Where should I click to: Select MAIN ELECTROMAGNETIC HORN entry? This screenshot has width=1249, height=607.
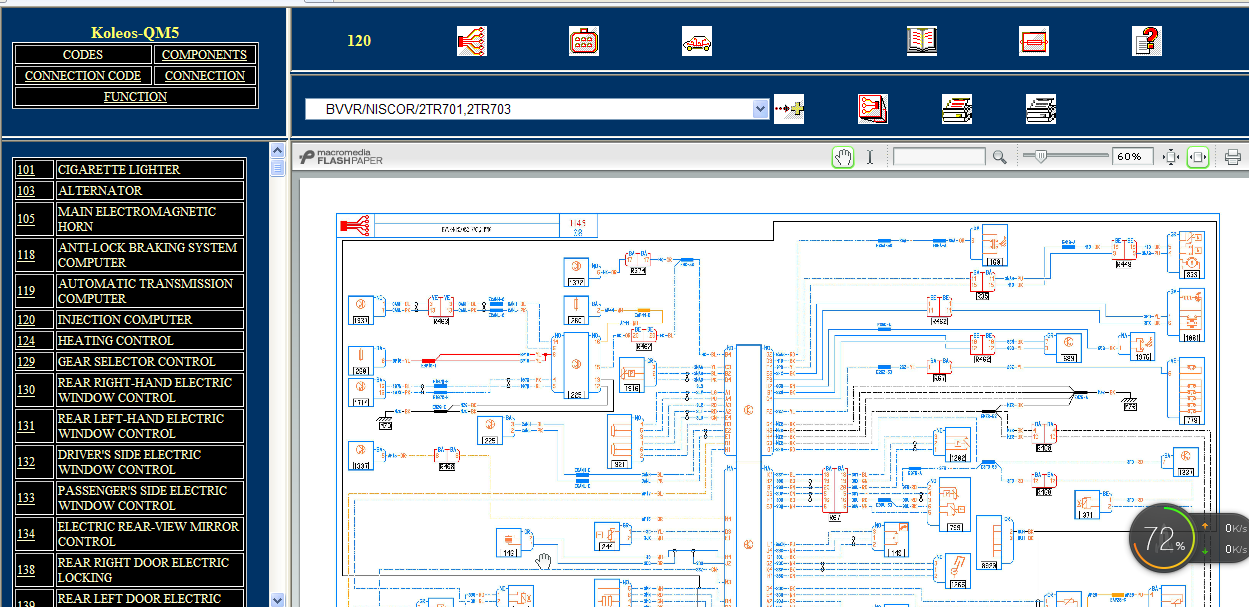pos(150,219)
